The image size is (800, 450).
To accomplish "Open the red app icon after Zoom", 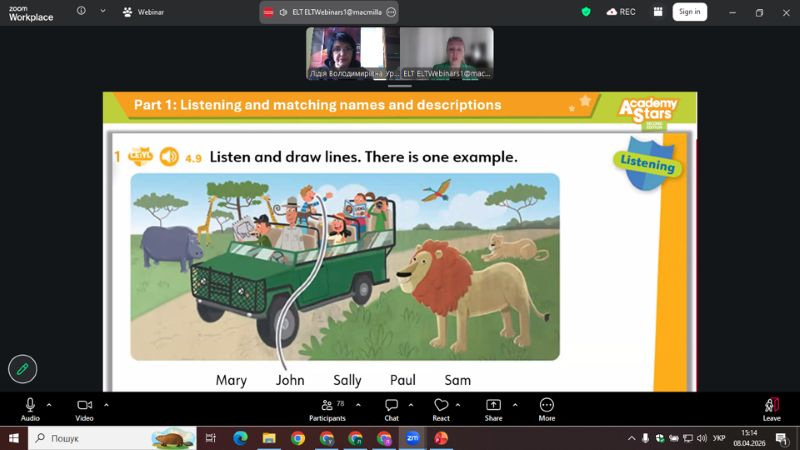I will (x=441, y=438).
